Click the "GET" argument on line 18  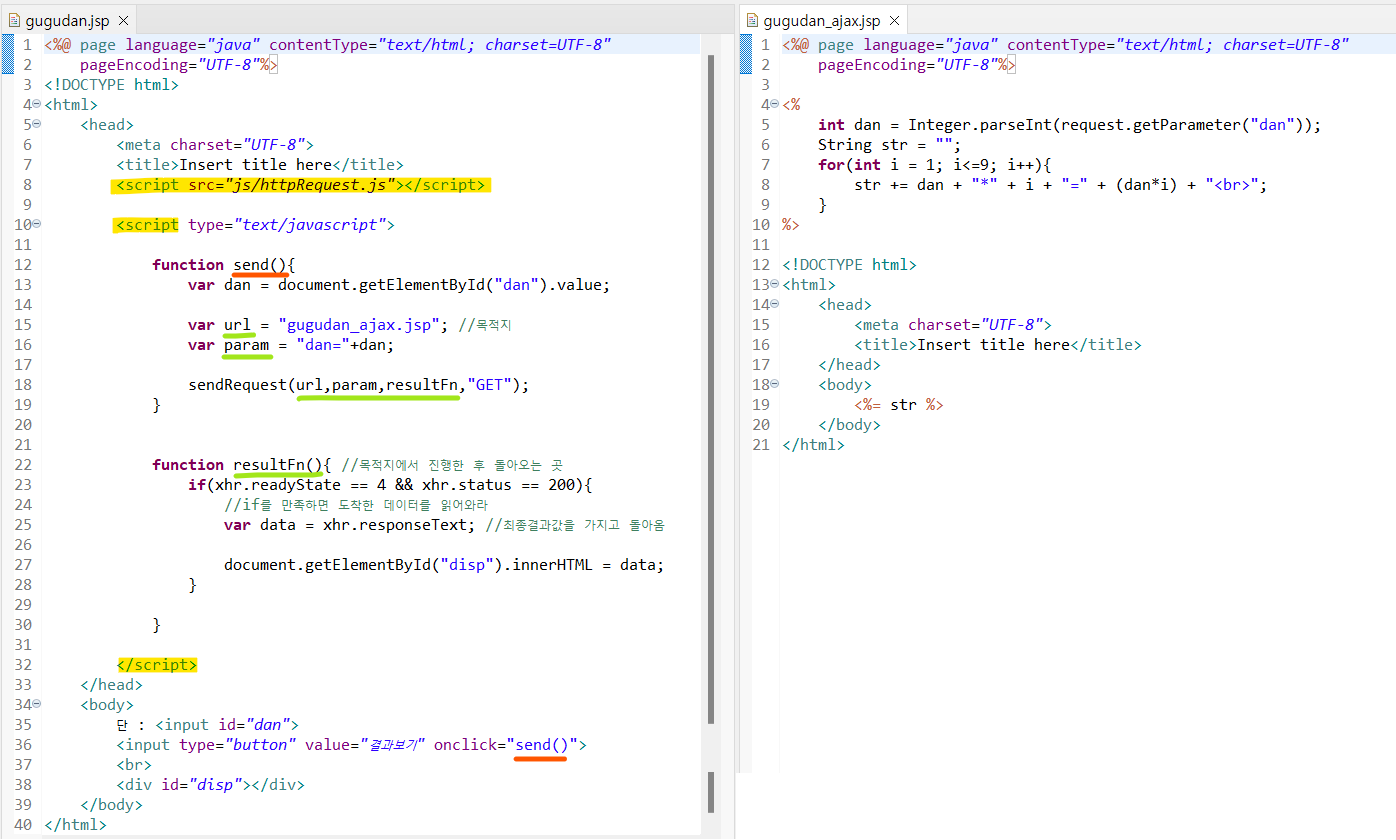point(490,384)
